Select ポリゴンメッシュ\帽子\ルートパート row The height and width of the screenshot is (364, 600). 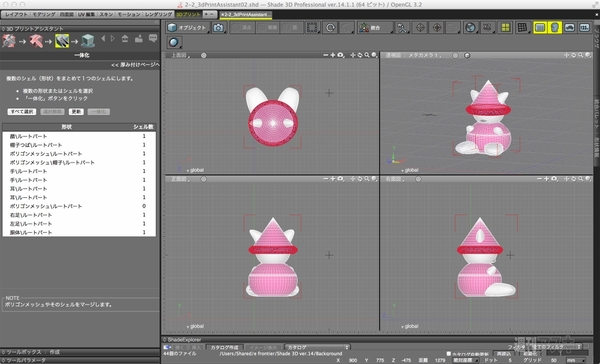point(79,163)
